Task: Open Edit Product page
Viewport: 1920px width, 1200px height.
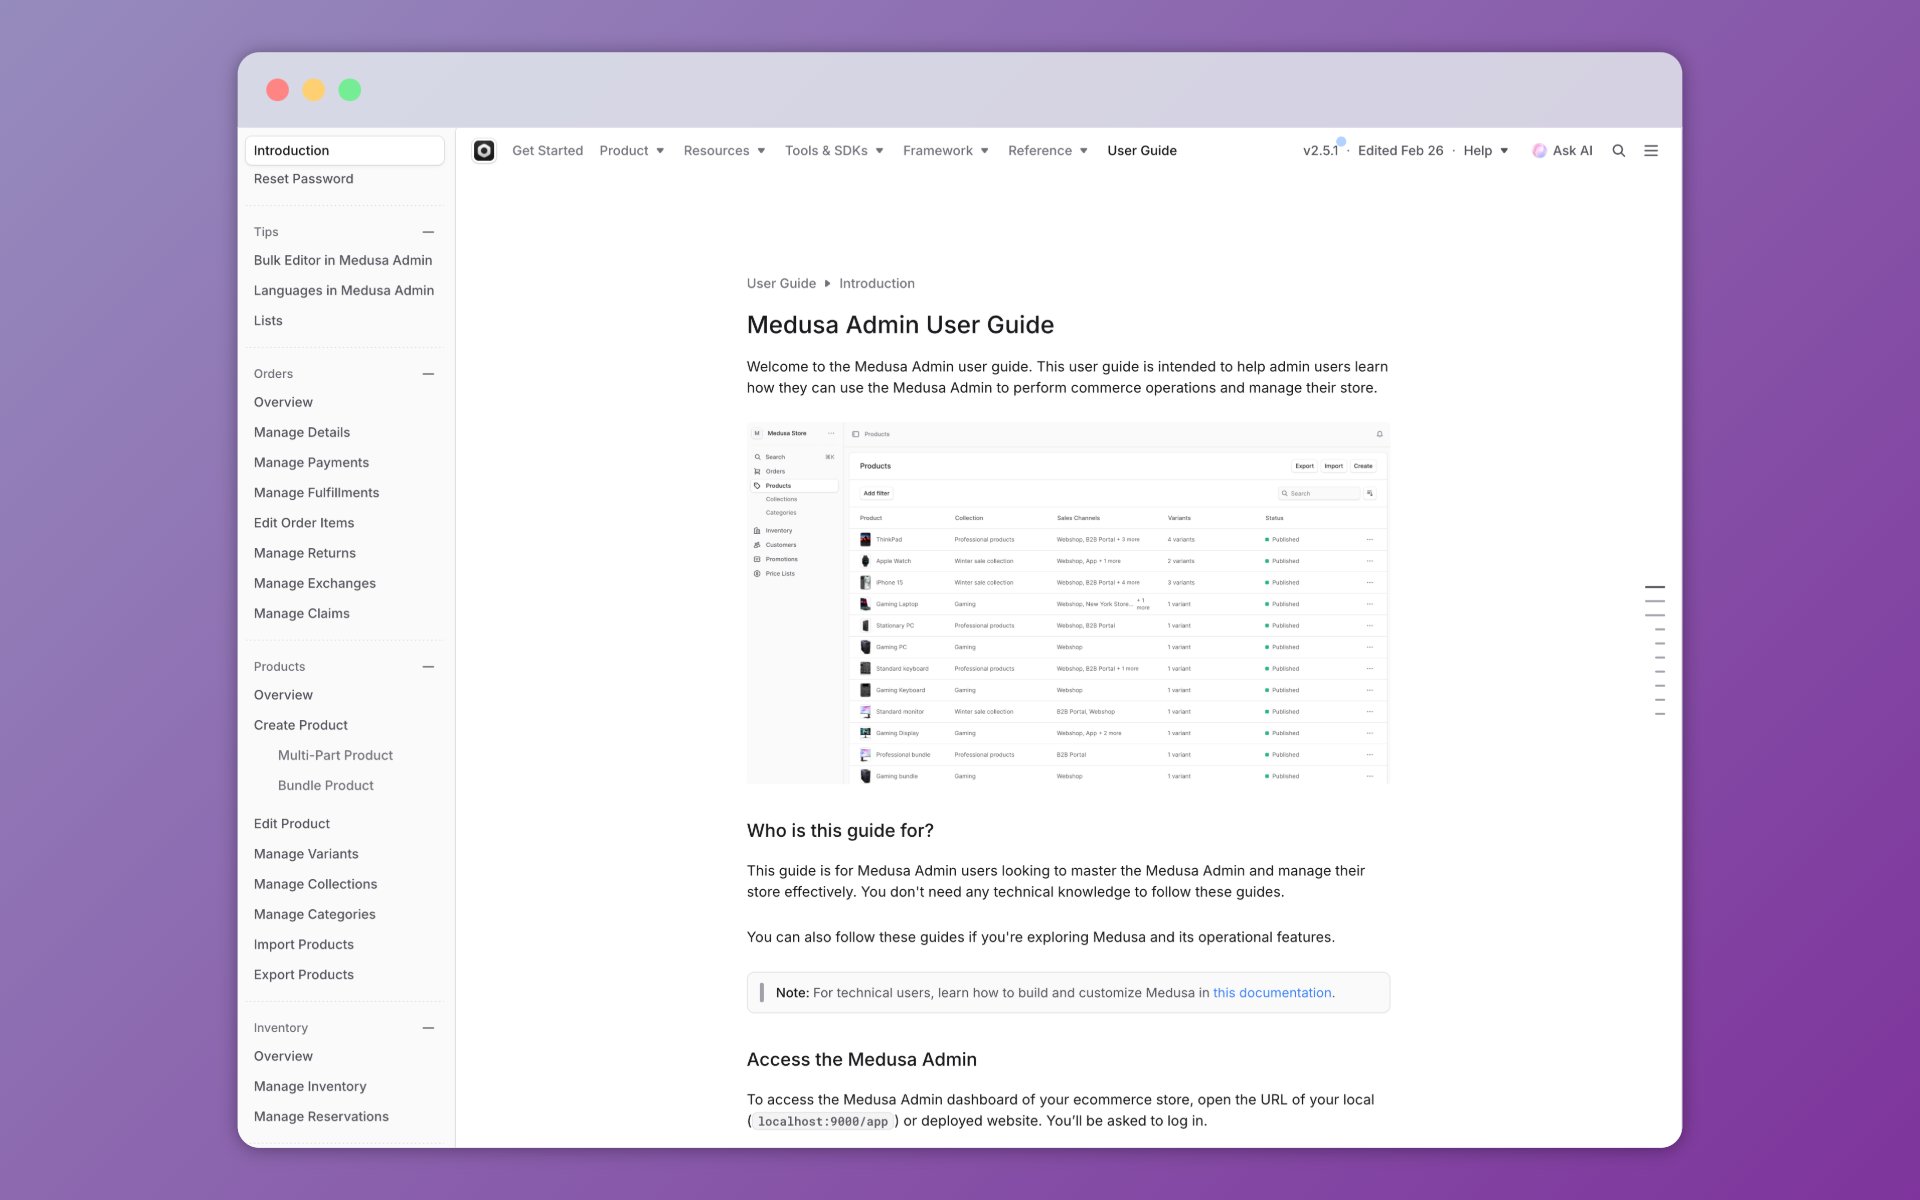Action: click(292, 824)
